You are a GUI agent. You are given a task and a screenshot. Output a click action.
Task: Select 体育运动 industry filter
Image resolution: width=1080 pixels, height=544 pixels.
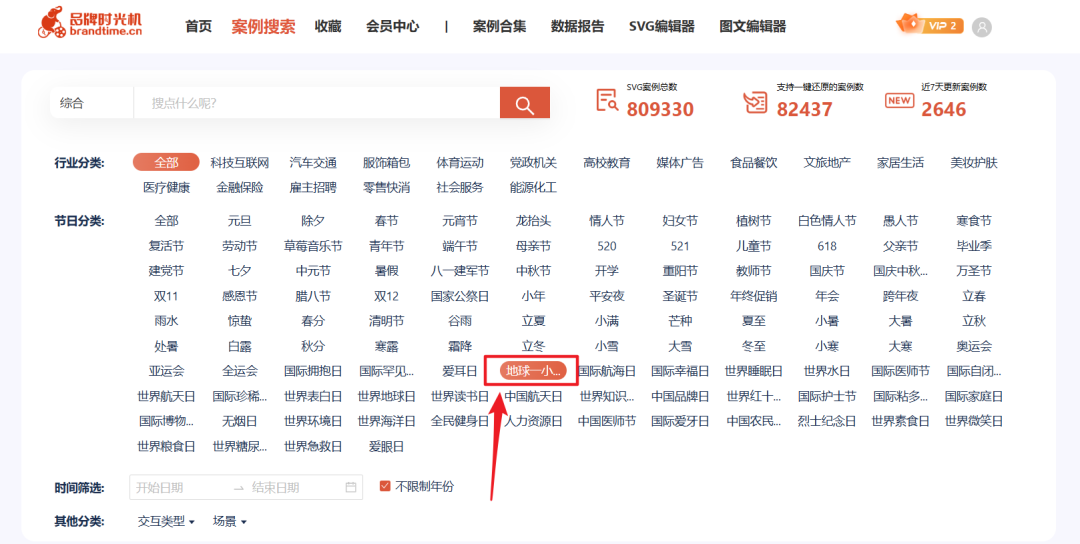(x=460, y=163)
